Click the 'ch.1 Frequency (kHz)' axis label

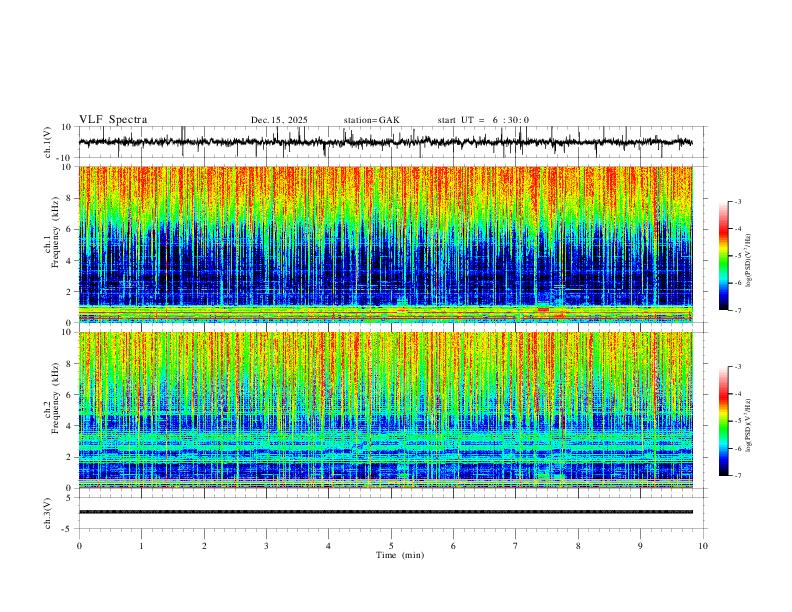click(x=51, y=233)
